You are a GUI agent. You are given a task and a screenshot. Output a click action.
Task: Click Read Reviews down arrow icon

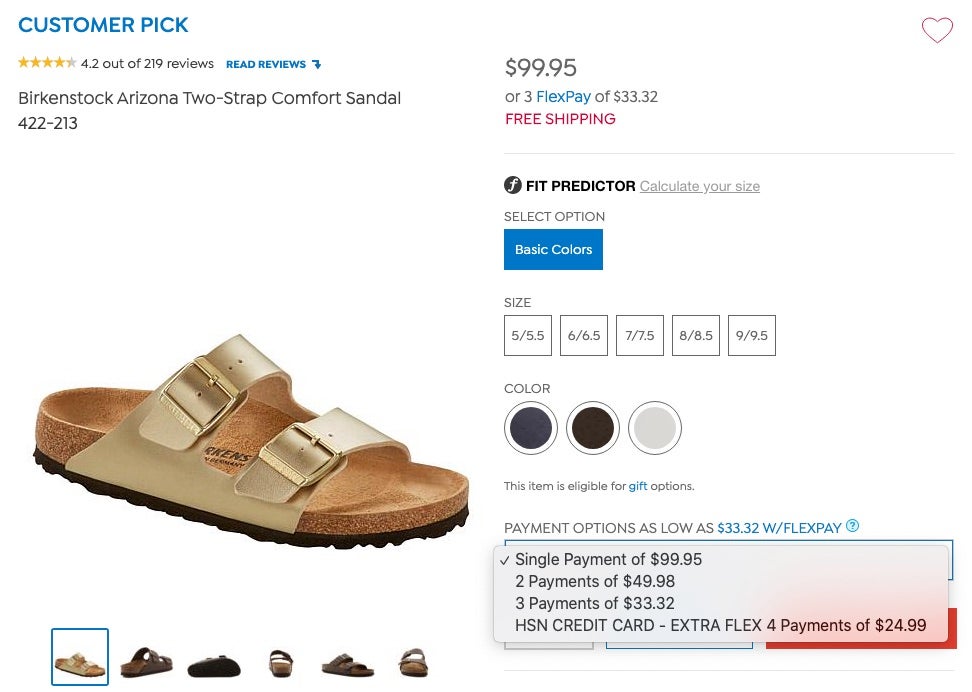[317, 64]
